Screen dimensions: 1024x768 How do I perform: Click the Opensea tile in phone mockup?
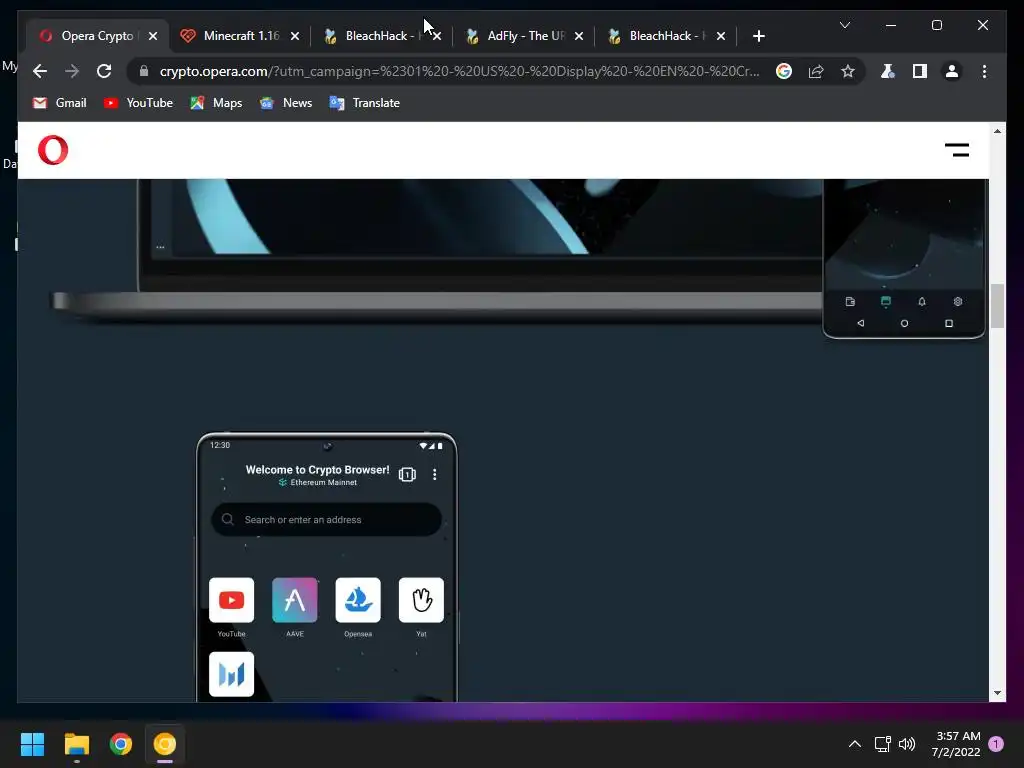[x=358, y=600]
